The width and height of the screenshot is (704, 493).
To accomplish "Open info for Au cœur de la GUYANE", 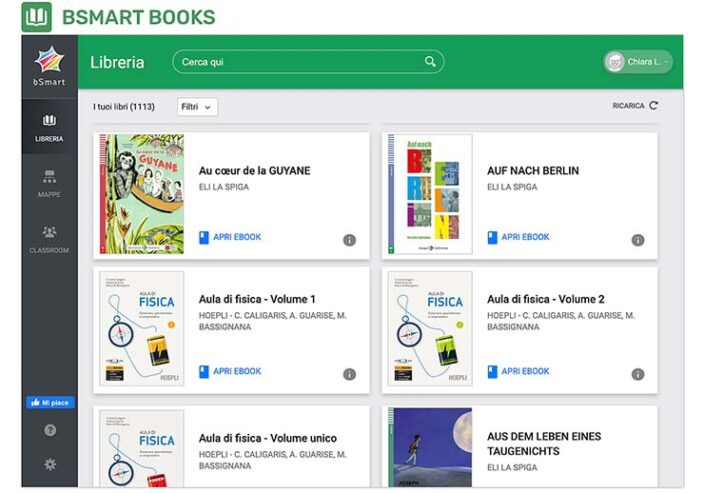I will click(x=349, y=240).
